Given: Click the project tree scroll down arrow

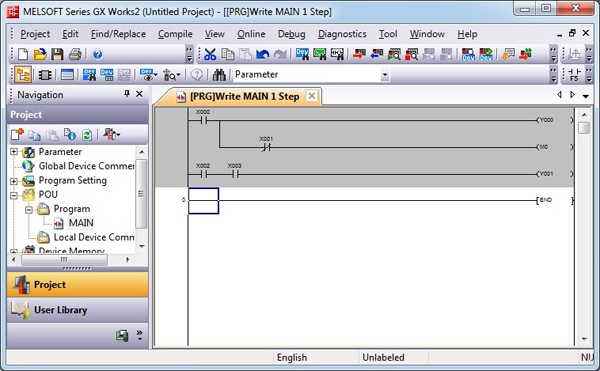Looking at the screenshot, I should [x=142, y=246].
